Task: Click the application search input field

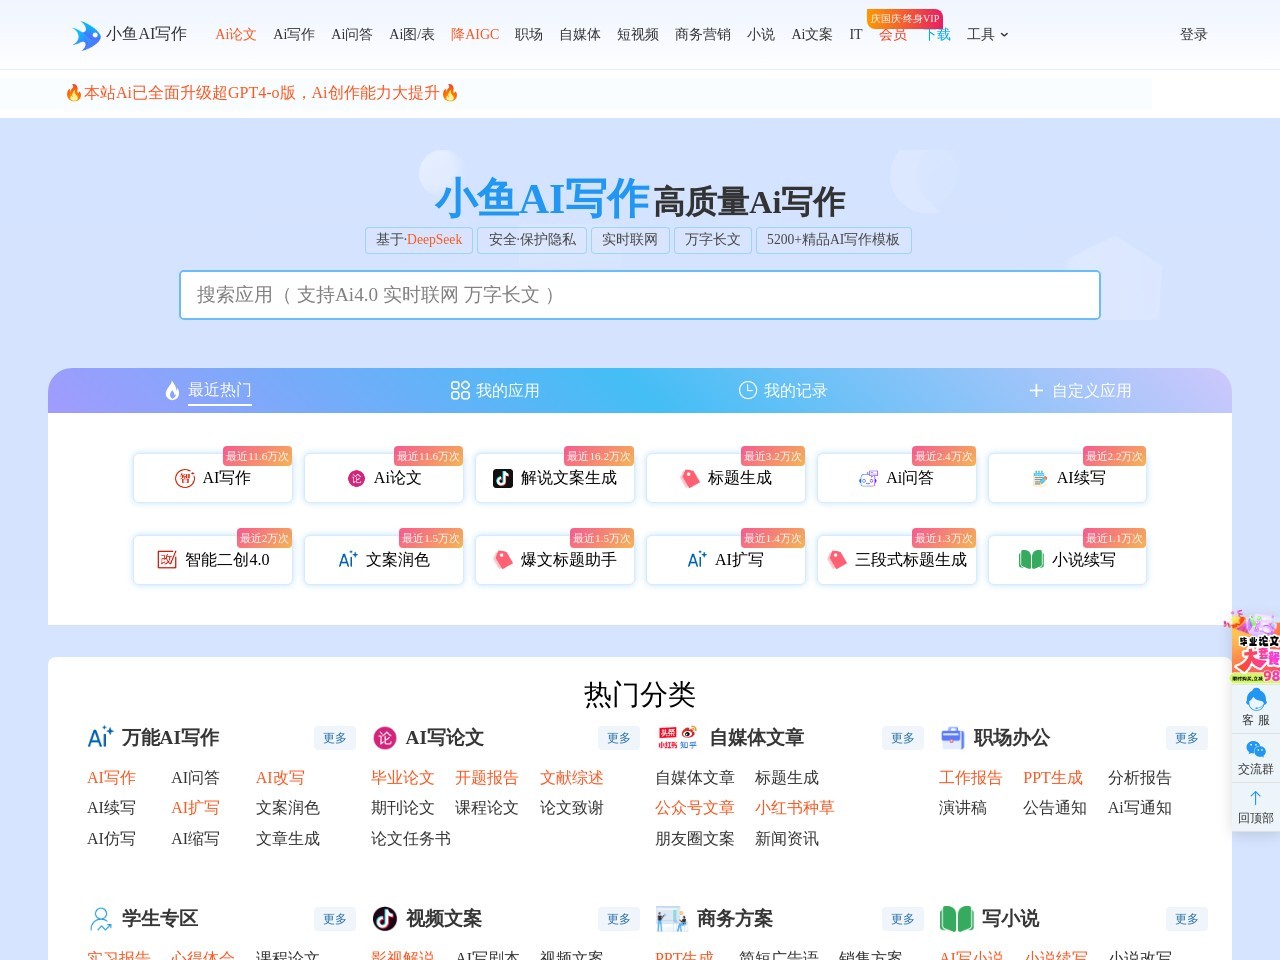Action: (x=640, y=295)
